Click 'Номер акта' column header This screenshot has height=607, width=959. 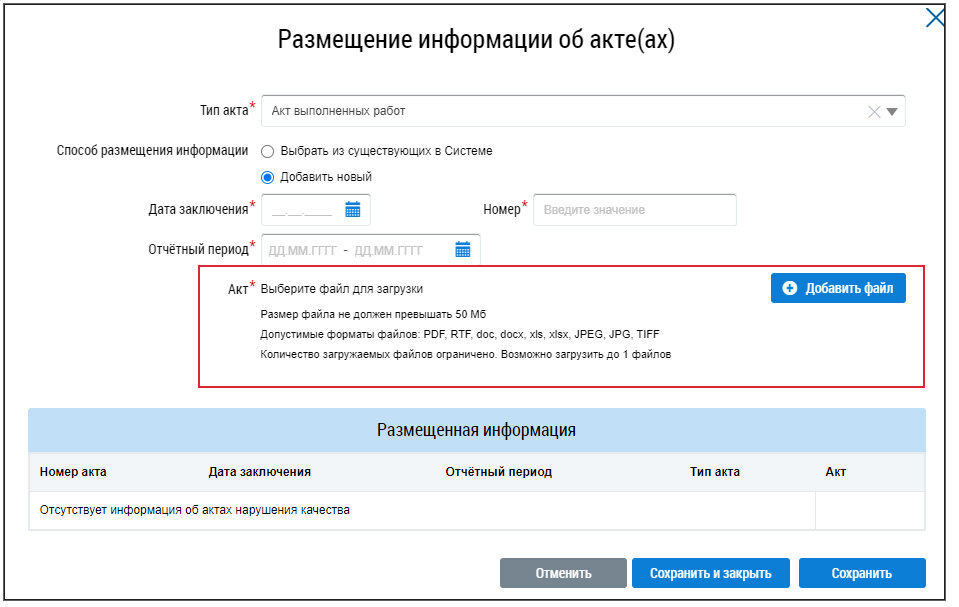pyautogui.click(x=73, y=472)
